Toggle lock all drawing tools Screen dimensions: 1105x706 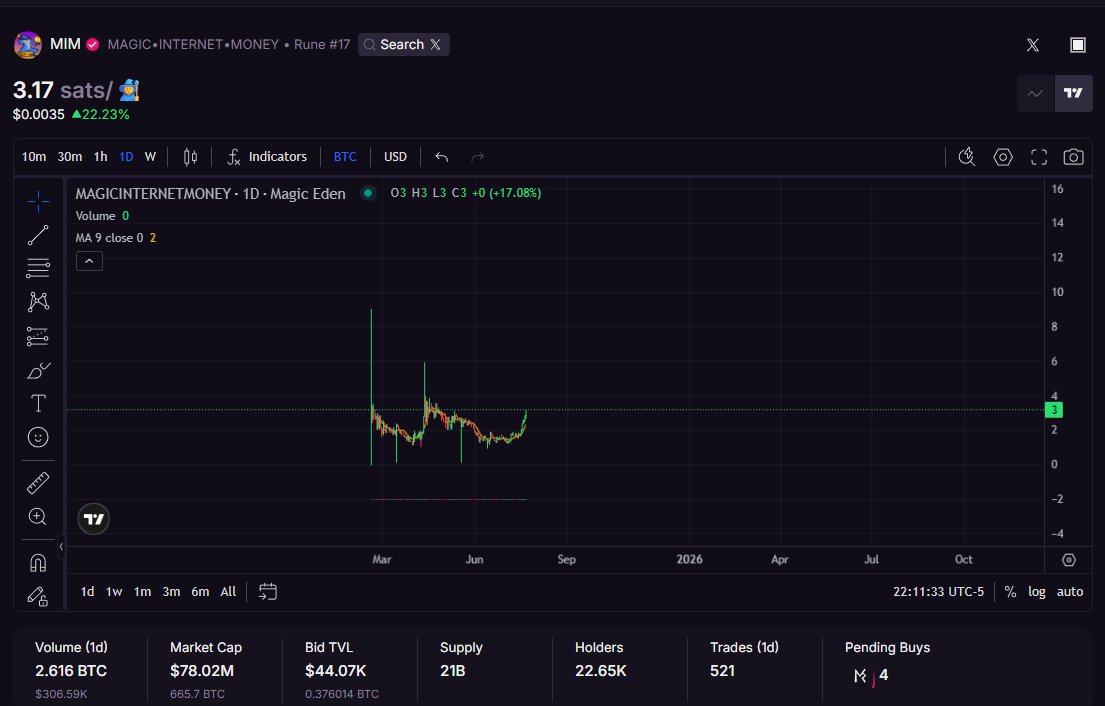pyautogui.click(x=38, y=597)
